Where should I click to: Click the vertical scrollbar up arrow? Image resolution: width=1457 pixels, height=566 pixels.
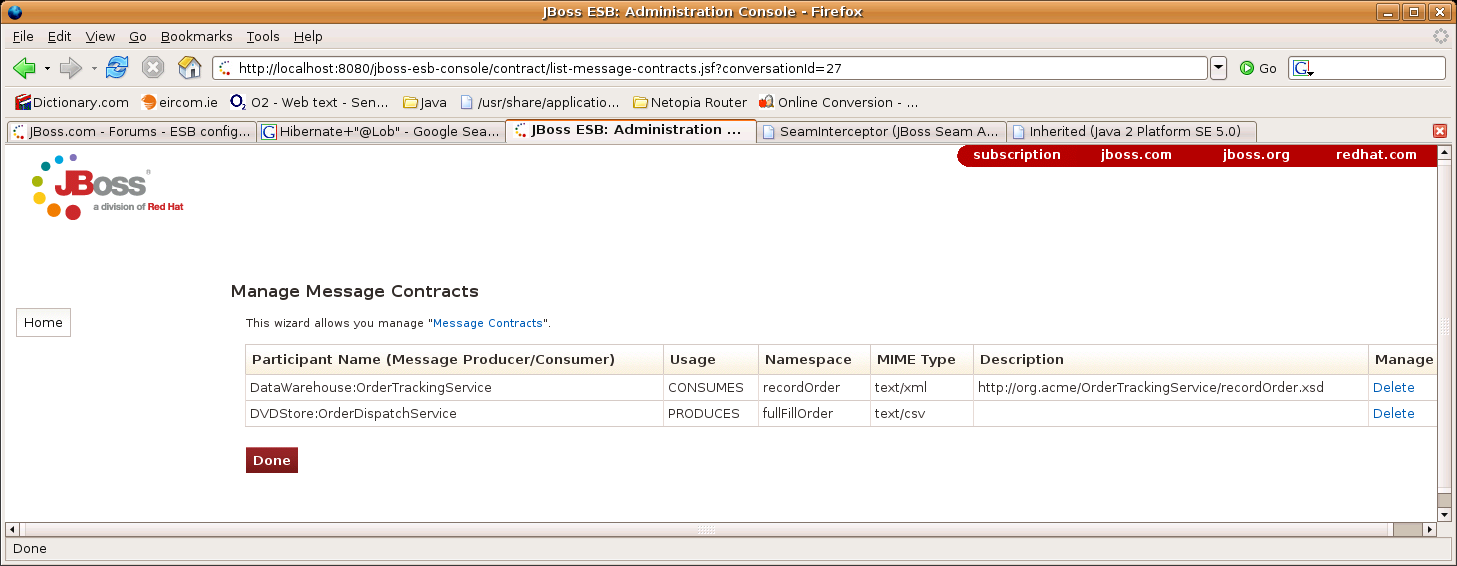(x=1444, y=153)
